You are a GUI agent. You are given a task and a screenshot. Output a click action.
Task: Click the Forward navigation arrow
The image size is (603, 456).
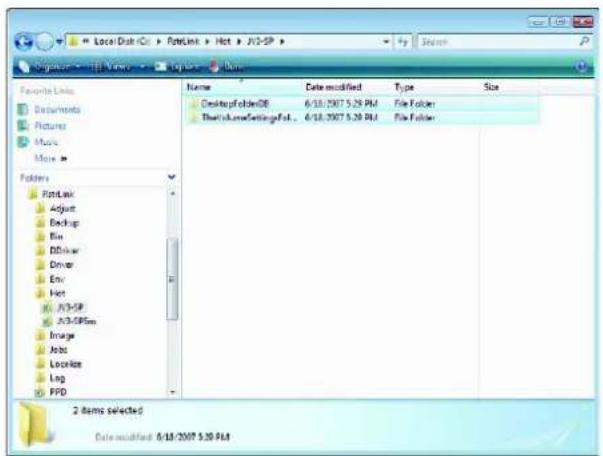[45, 42]
